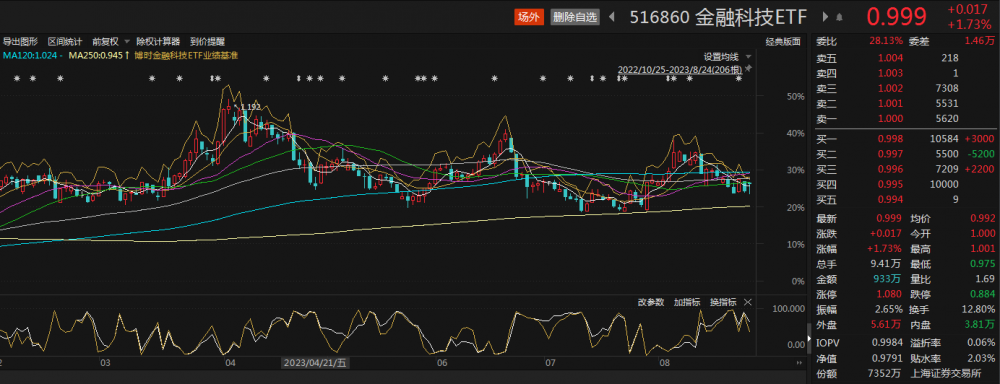Click 改参数 to edit indicator parameters

pyautogui.click(x=651, y=302)
